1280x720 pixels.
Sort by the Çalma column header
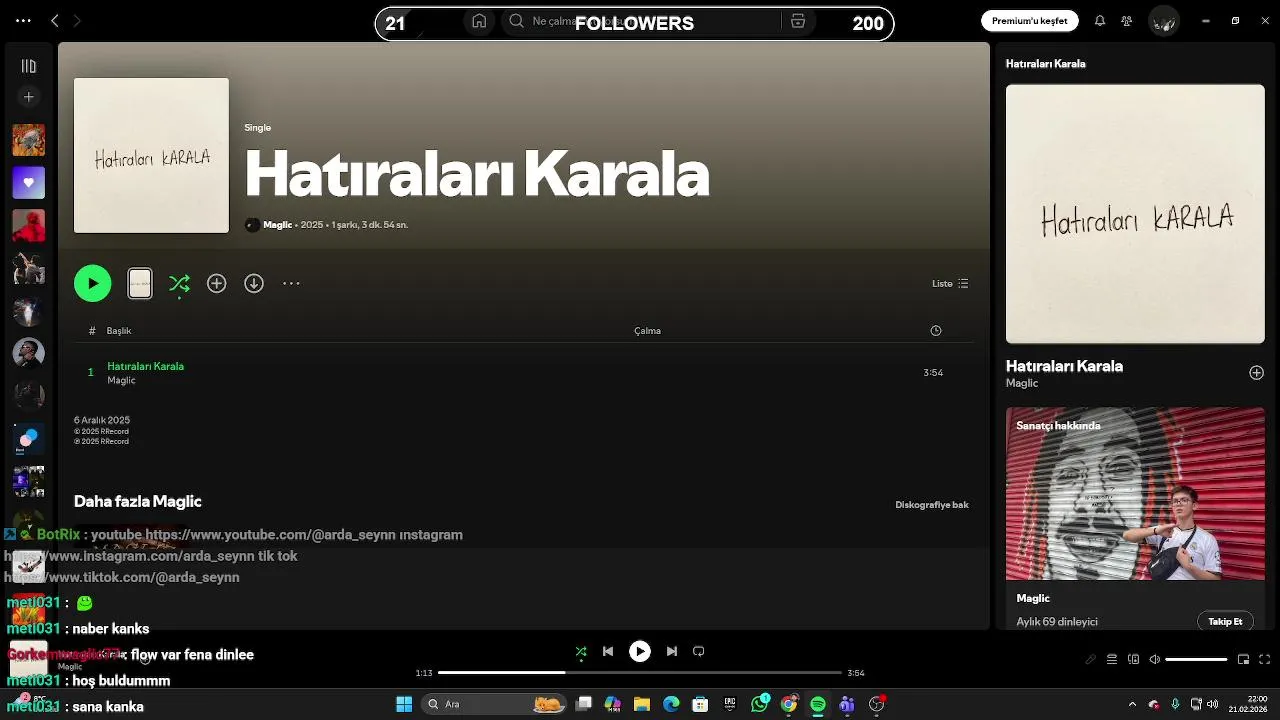[647, 330]
